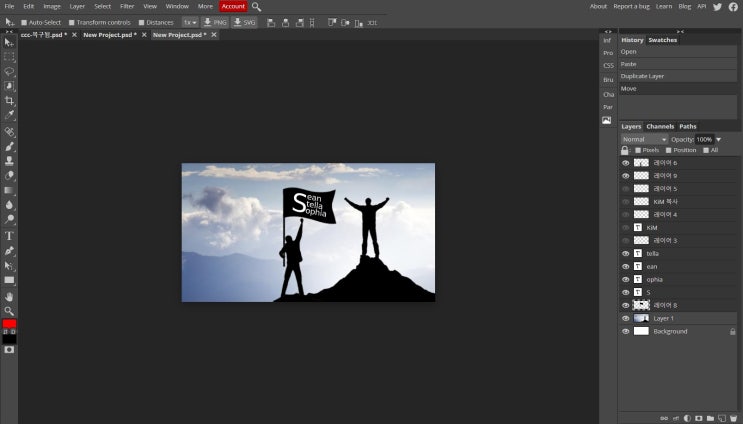The height and width of the screenshot is (424, 743).
Task: Open the Normal blend mode dropdown
Action: point(644,139)
